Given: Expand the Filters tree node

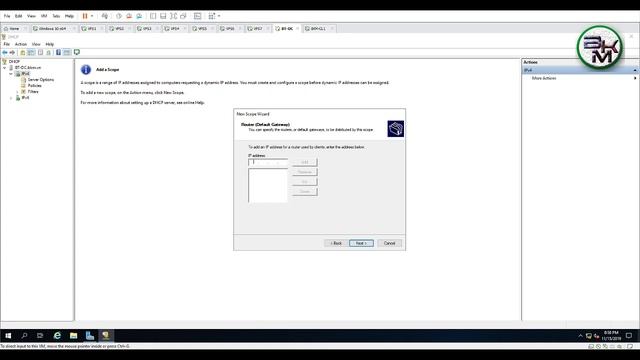Looking at the screenshot, I should tap(17, 92).
